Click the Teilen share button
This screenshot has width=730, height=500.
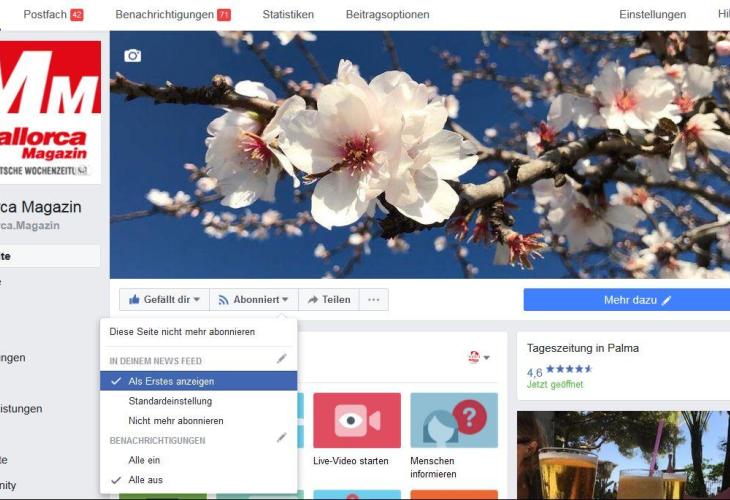click(328, 300)
